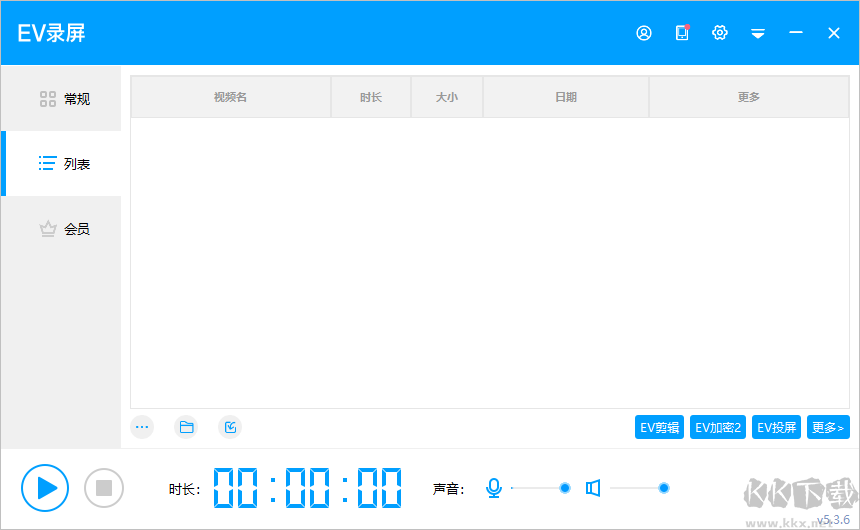The image size is (860, 530).
Task: Click the v5.3.6 version label
Action: 833,520
